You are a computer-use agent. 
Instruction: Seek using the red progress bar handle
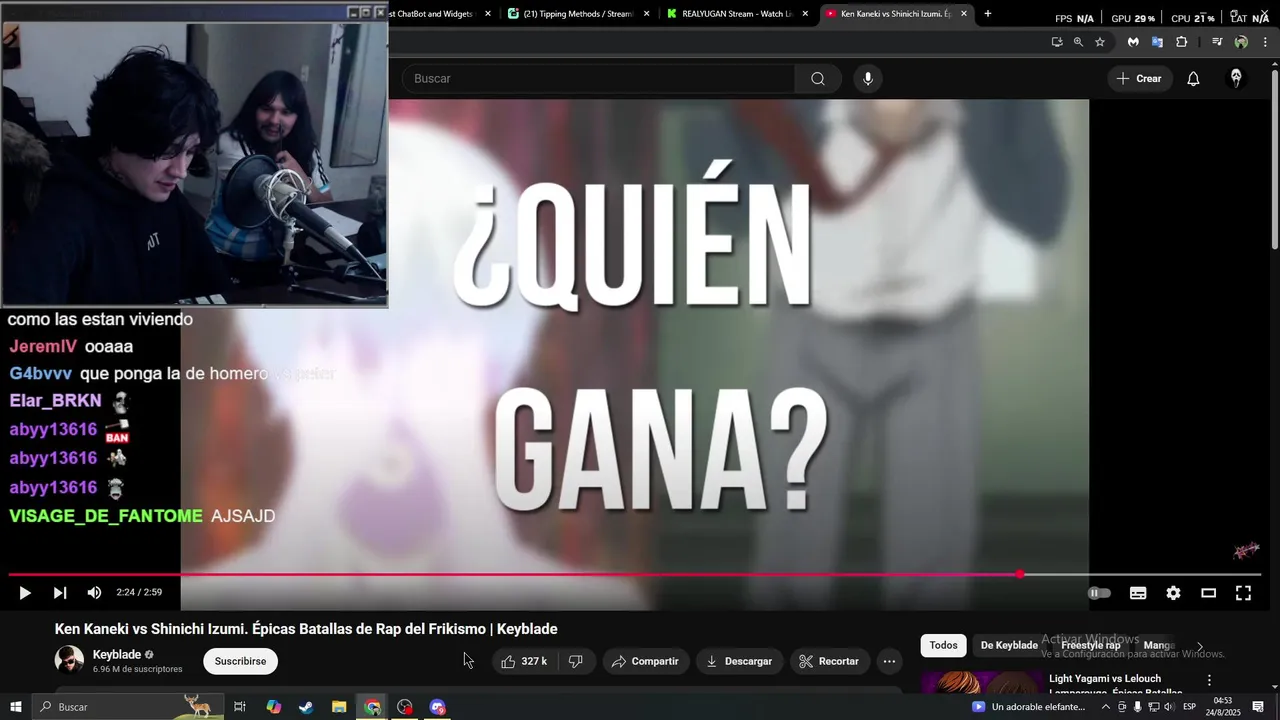coord(1019,574)
